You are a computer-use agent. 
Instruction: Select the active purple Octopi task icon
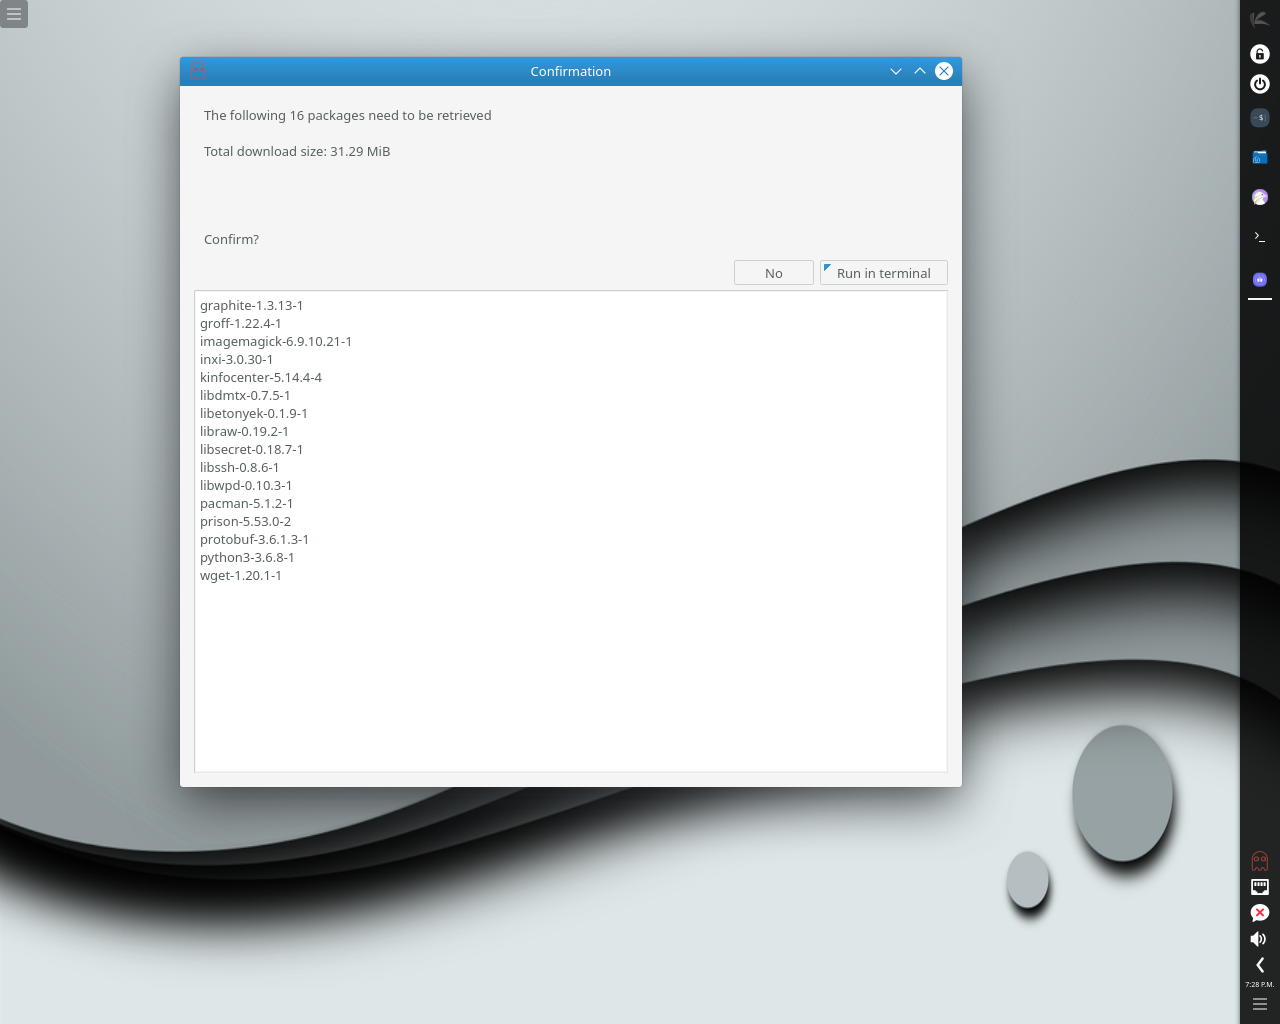[1260, 279]
